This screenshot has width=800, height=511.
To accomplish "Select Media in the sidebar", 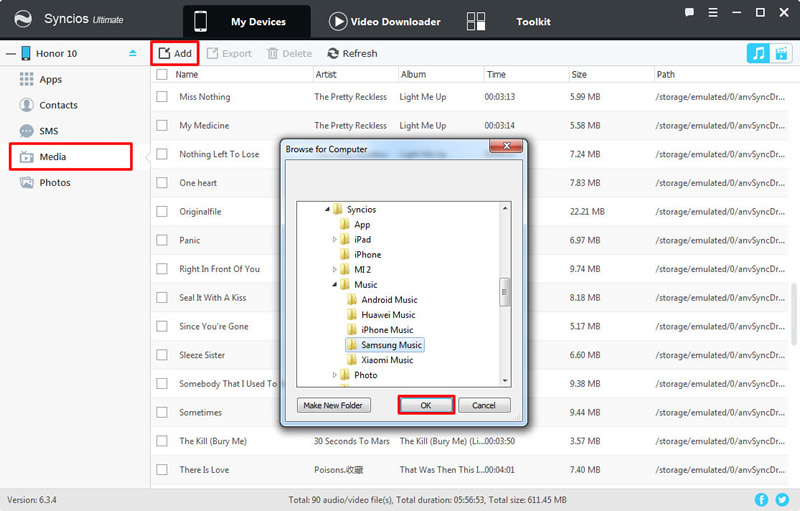I will click(x=71, y=157).
